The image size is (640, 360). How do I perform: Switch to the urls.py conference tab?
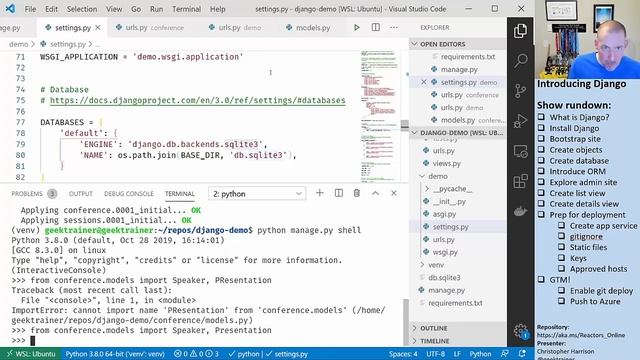point(149,28)
